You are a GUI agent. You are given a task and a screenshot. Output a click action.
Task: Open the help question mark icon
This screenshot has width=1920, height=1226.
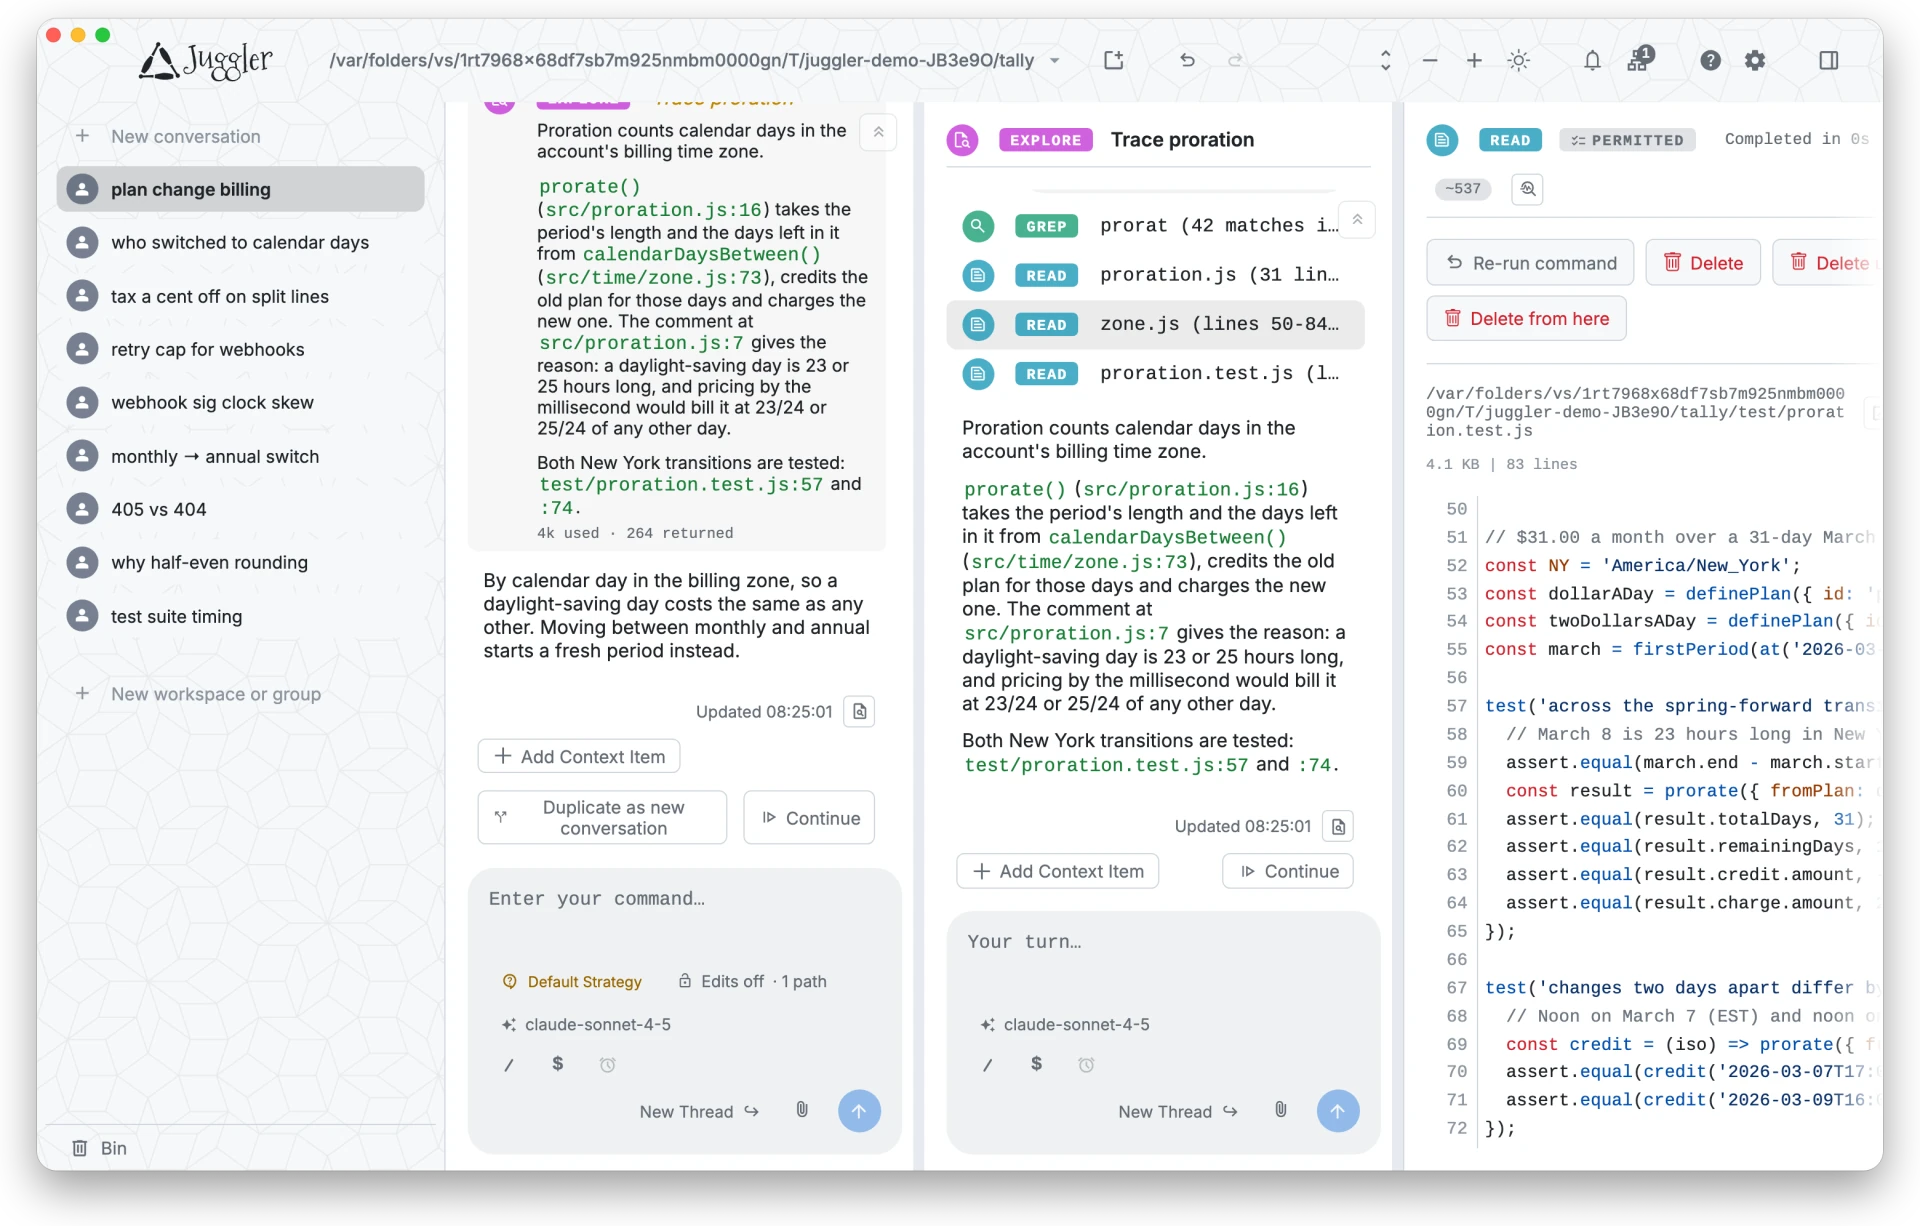coord(1710,60)
